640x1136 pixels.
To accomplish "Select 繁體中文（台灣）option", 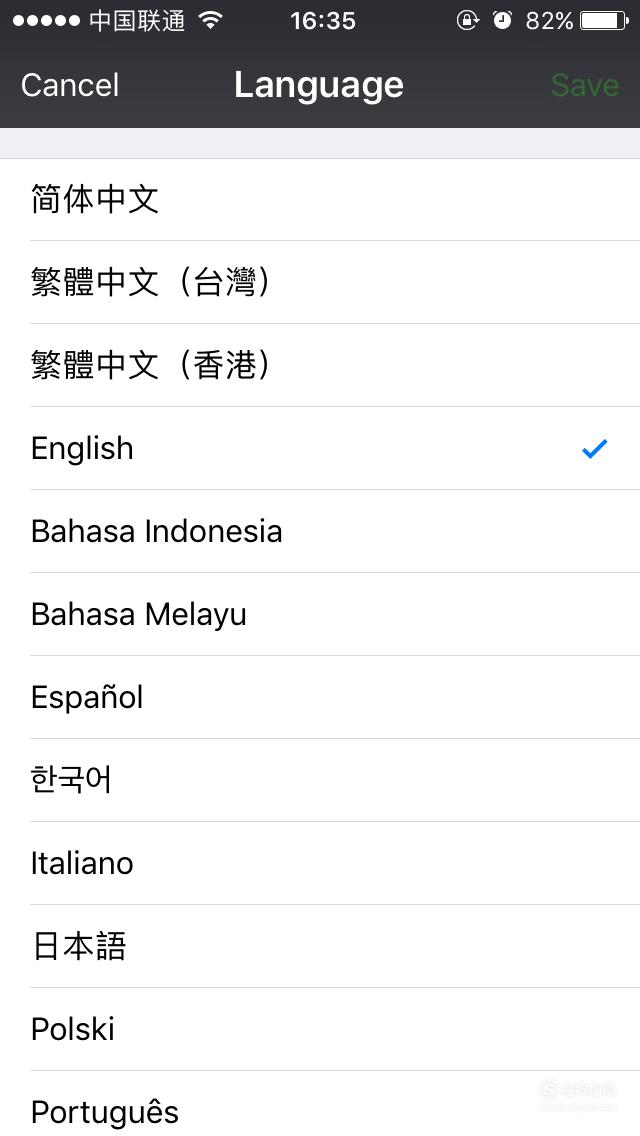I will (x=320, y=283).
